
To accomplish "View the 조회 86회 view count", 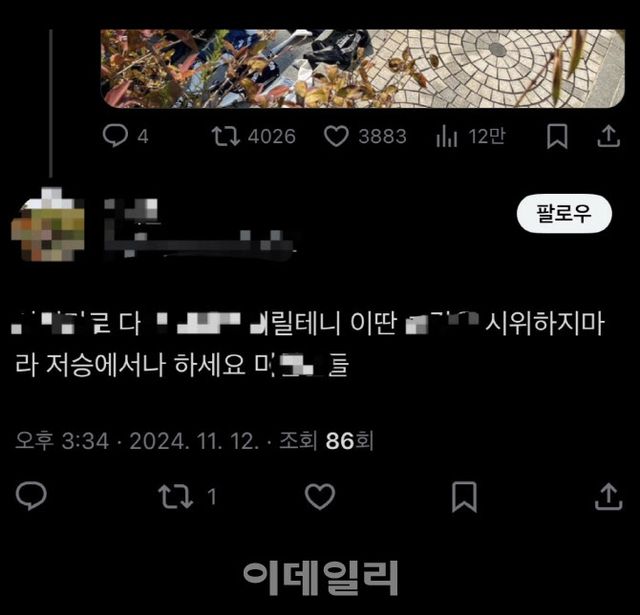I will point(326,441).
